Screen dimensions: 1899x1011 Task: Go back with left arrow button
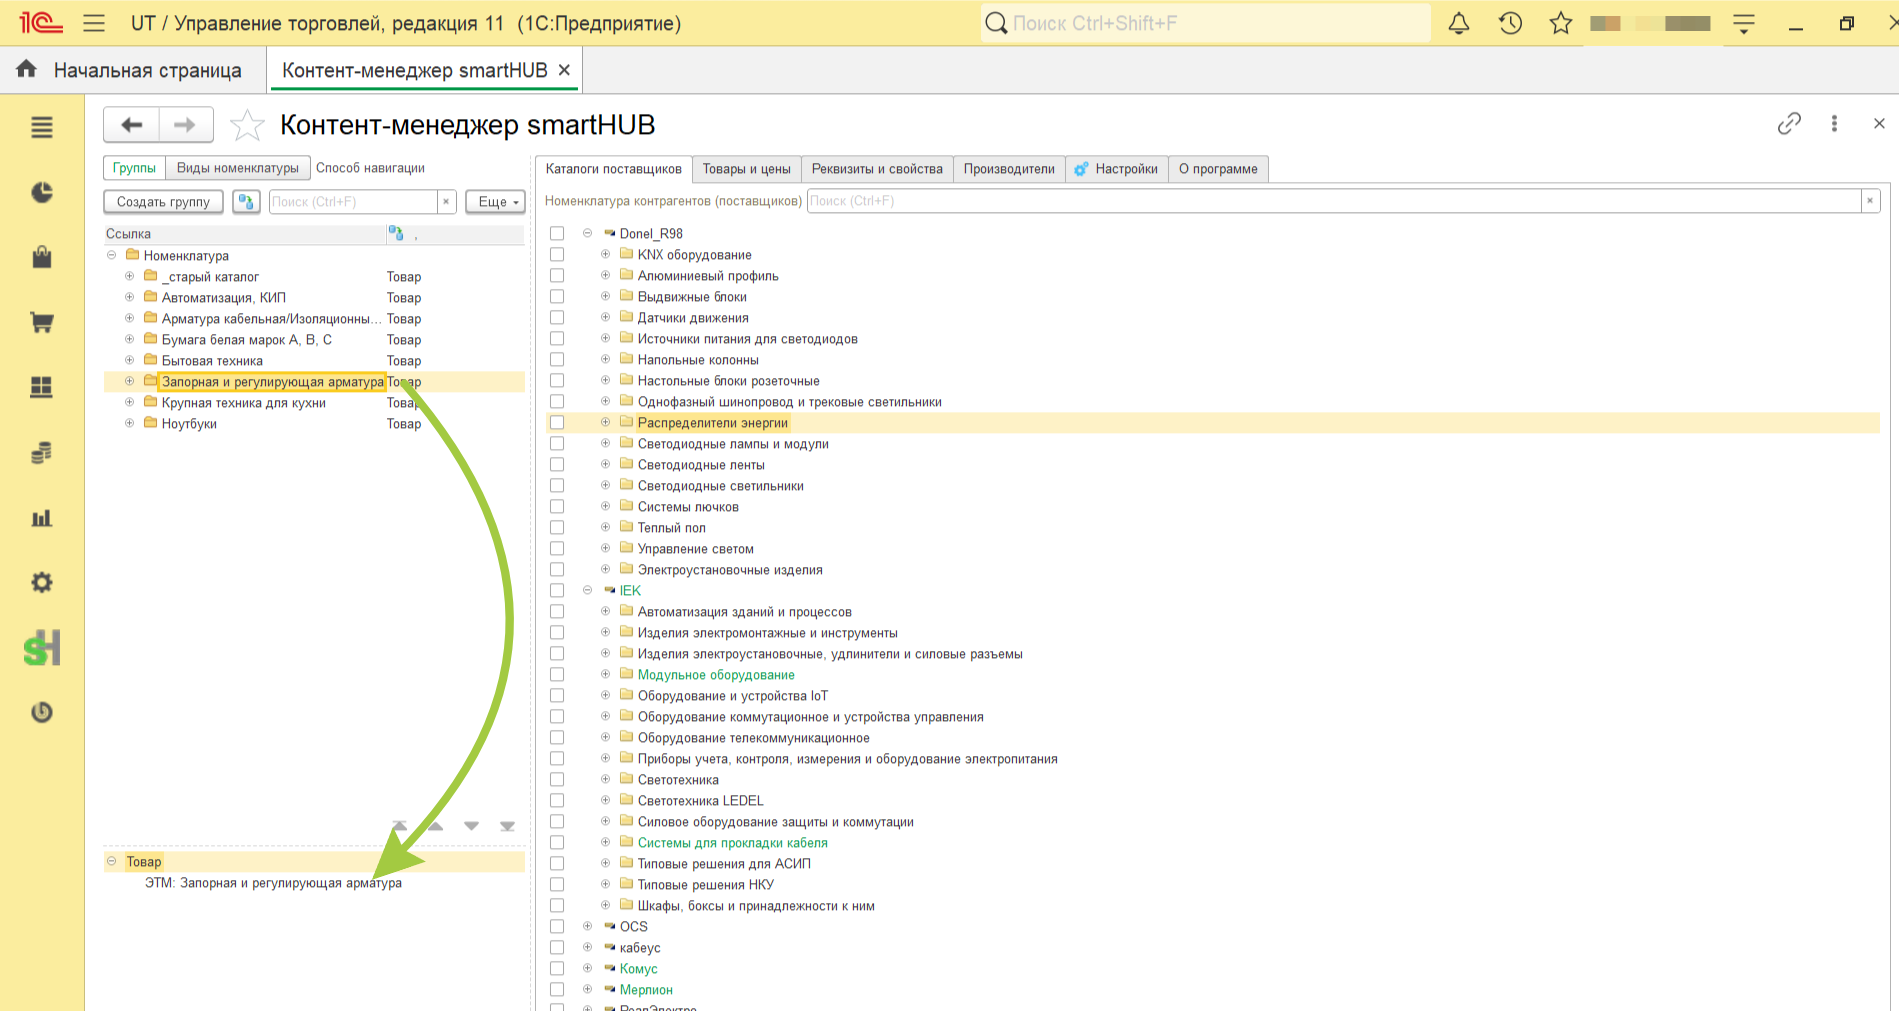point(131,125)
